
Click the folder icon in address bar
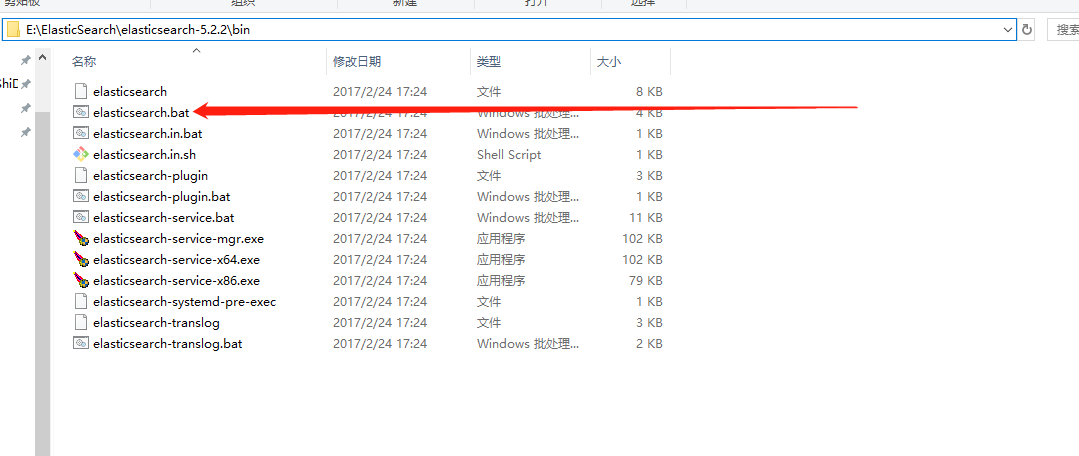click(x=13, y=30)
